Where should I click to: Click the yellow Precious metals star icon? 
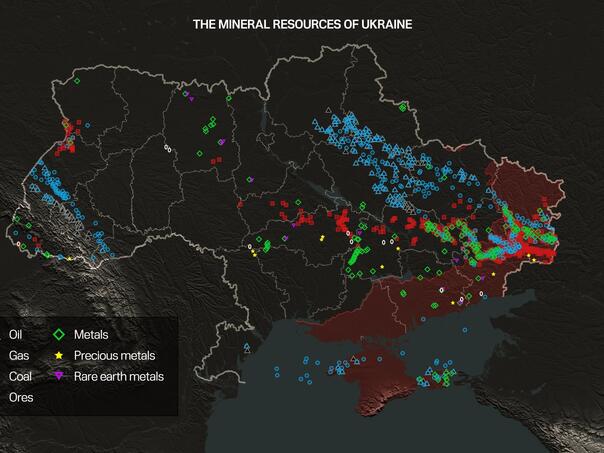(x=59, y=355)
